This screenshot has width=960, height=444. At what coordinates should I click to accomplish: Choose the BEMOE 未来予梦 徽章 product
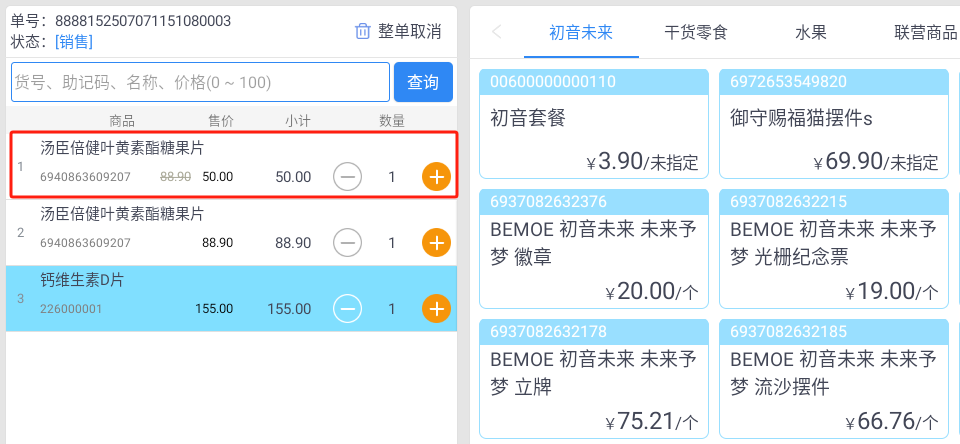pyautogui.click(x=593, y=249)
